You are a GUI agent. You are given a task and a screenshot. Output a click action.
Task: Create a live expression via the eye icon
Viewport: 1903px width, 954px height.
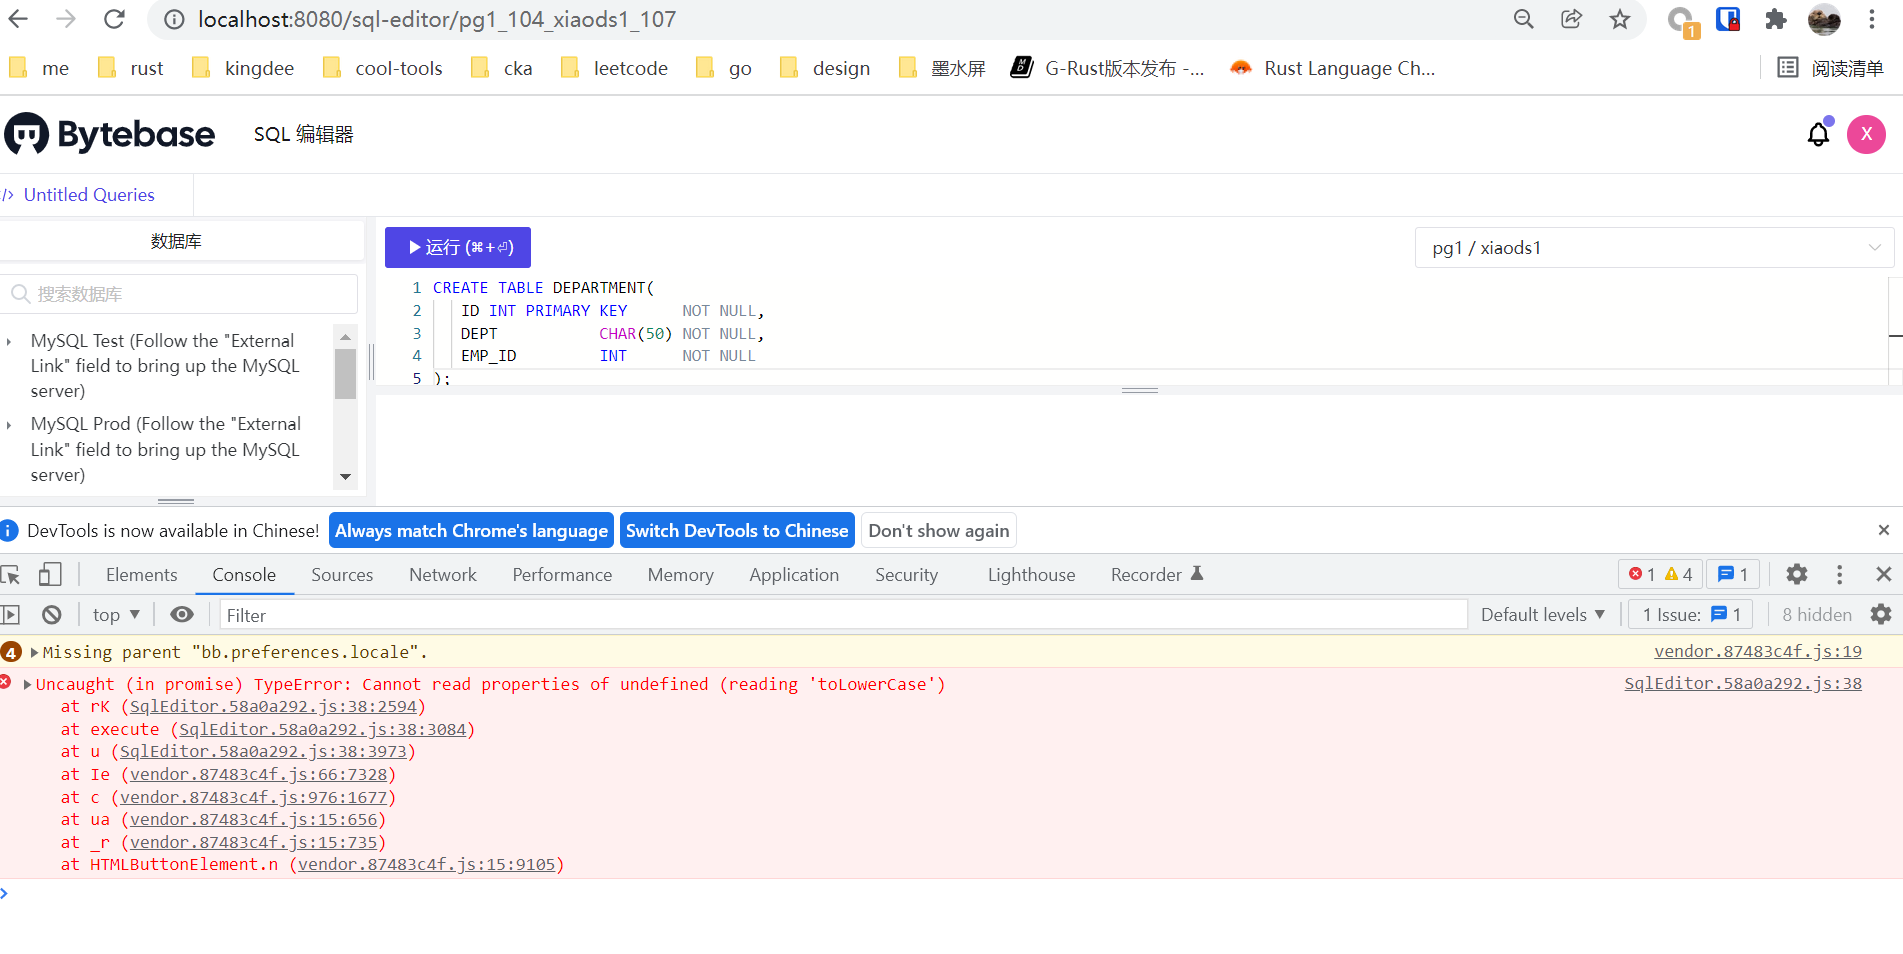point(181,614)
